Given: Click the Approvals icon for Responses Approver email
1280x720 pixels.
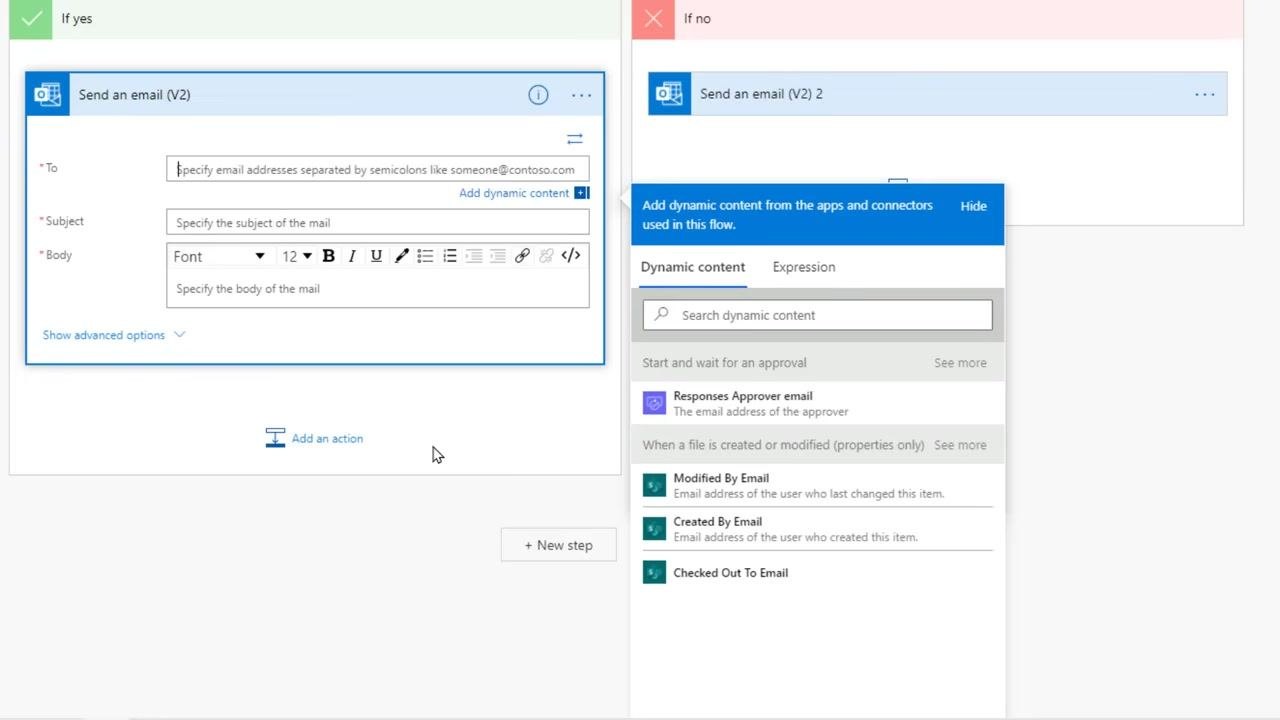Looking at the screenshot, I should (654, 403).
